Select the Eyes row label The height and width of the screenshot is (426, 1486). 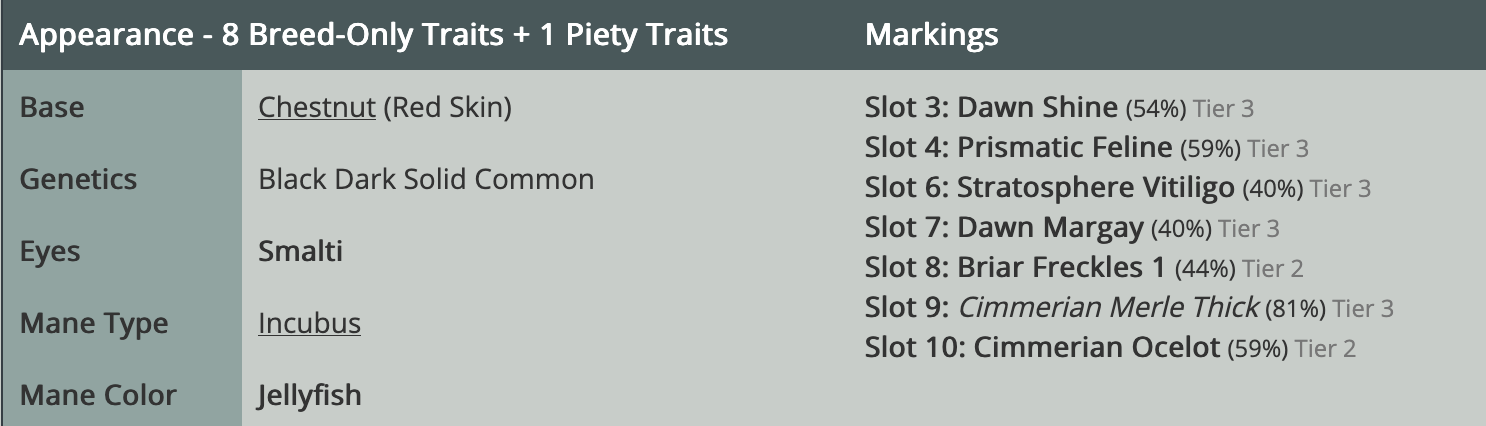(x=49, y=252)
